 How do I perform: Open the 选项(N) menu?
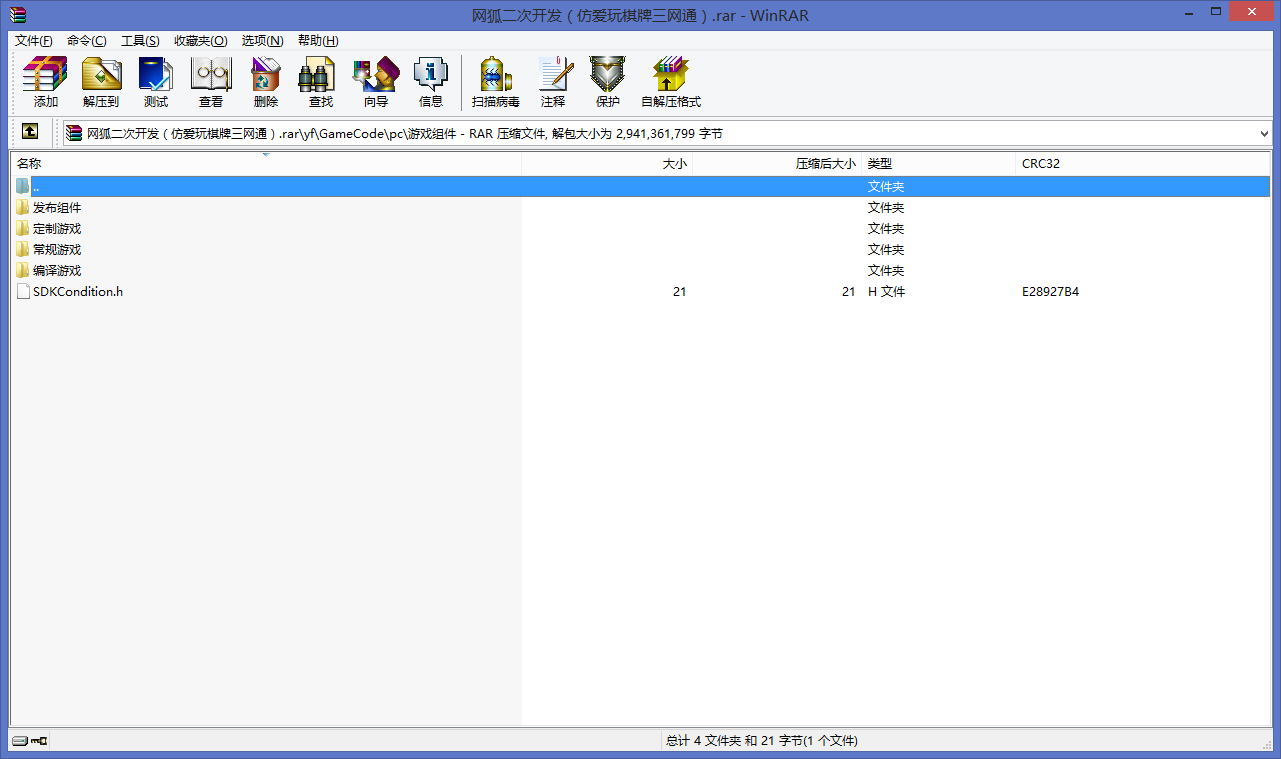click(262, 41)
